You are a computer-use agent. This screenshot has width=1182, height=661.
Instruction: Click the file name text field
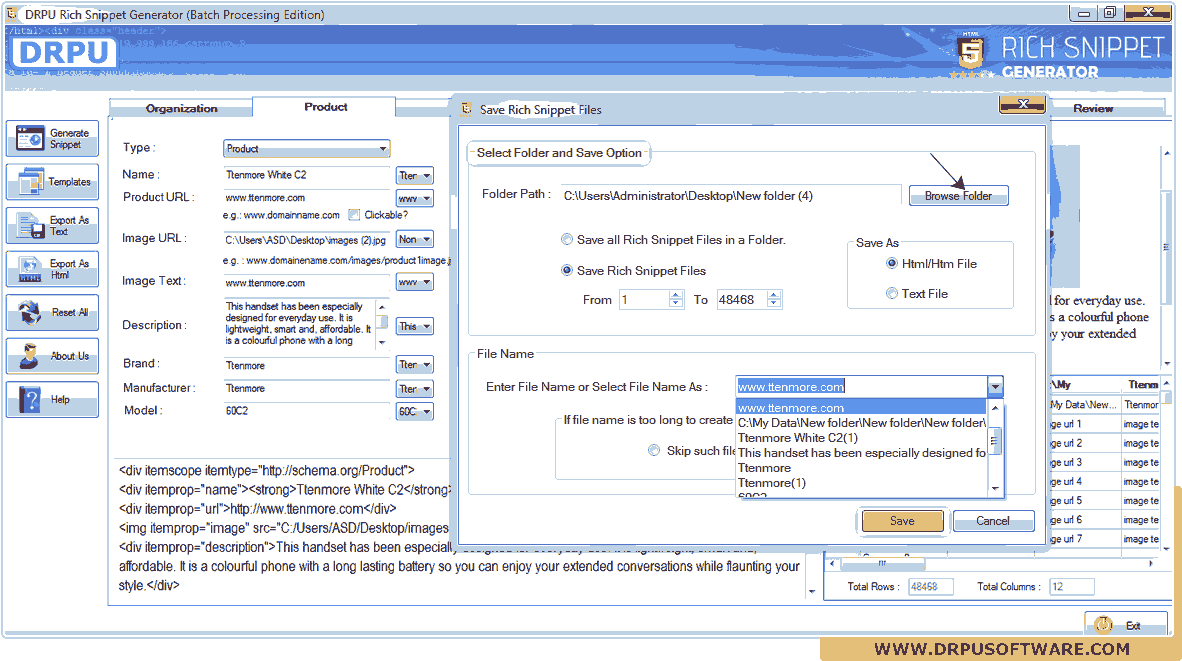[x=862, y=387]
